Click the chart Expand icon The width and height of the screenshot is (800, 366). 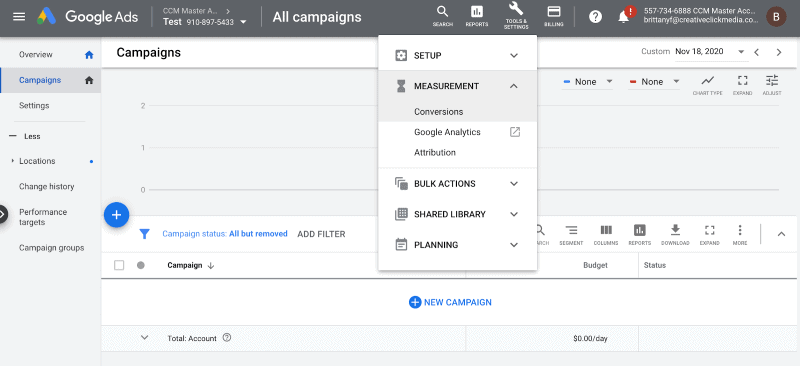pyautogui.click(x=742, y=85)
